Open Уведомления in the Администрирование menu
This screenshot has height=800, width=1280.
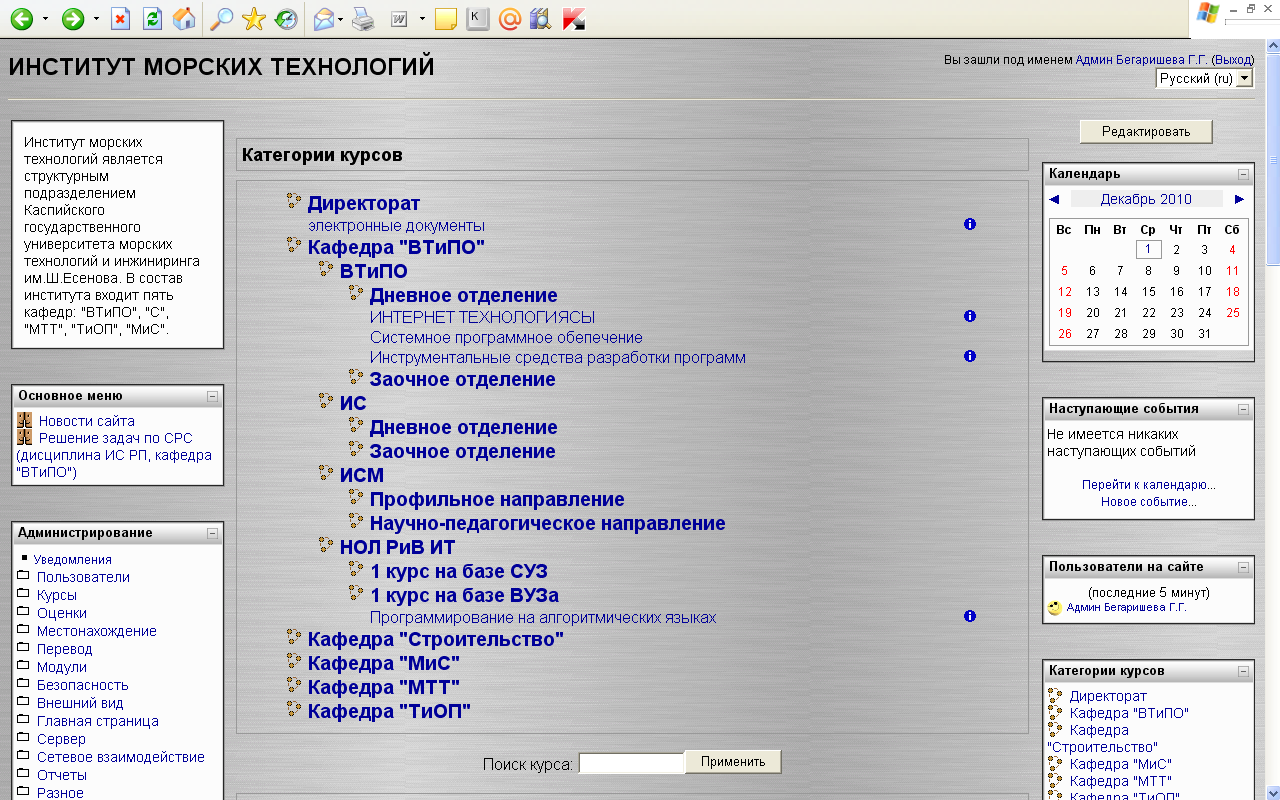[72, 560]
